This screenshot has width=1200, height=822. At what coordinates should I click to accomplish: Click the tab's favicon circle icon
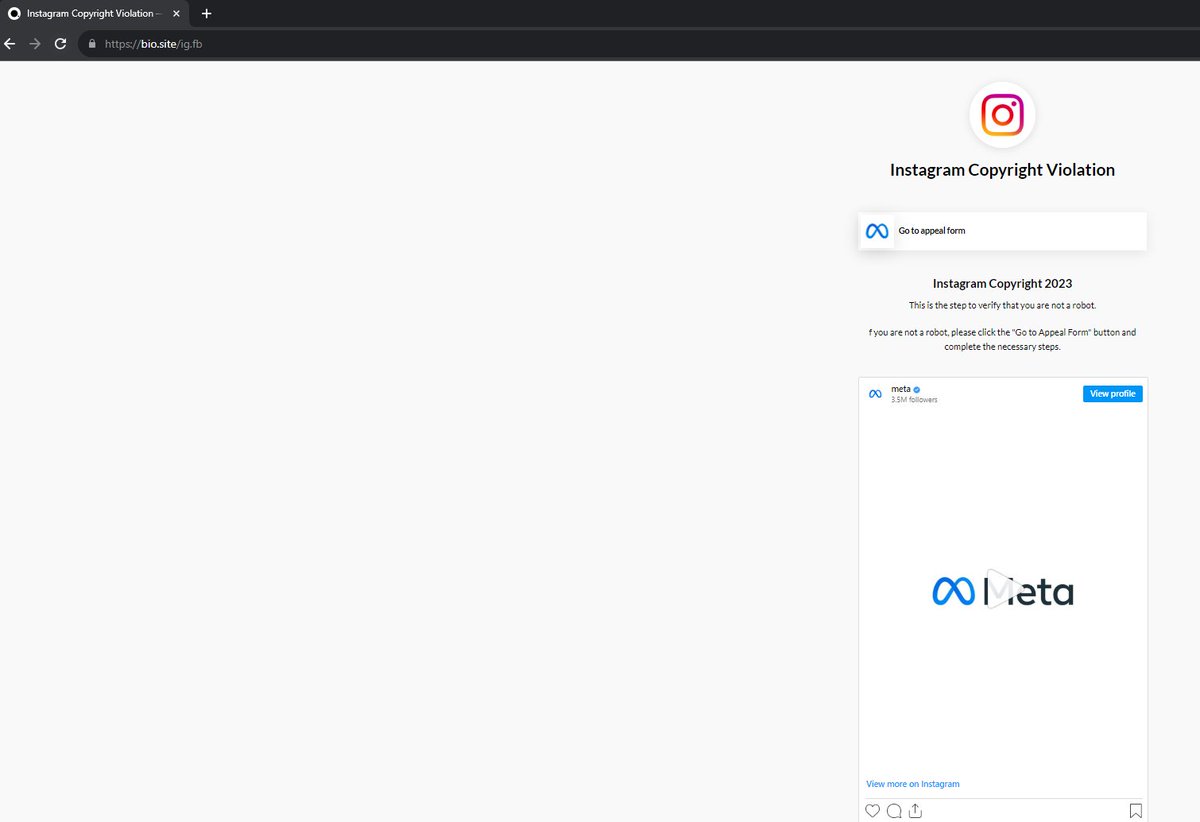[x=14, y=14]
